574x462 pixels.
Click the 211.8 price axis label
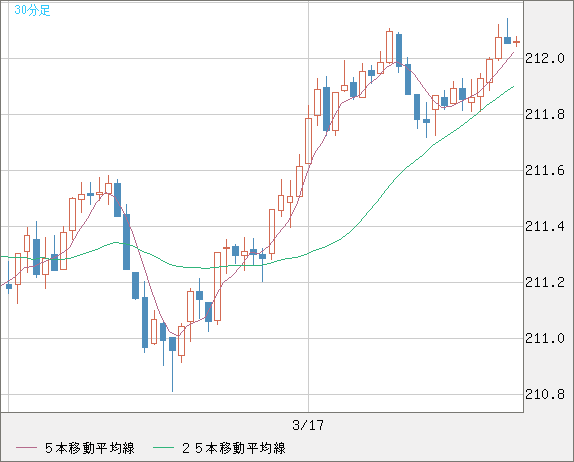pyautogui.click(x=545, y=115)
